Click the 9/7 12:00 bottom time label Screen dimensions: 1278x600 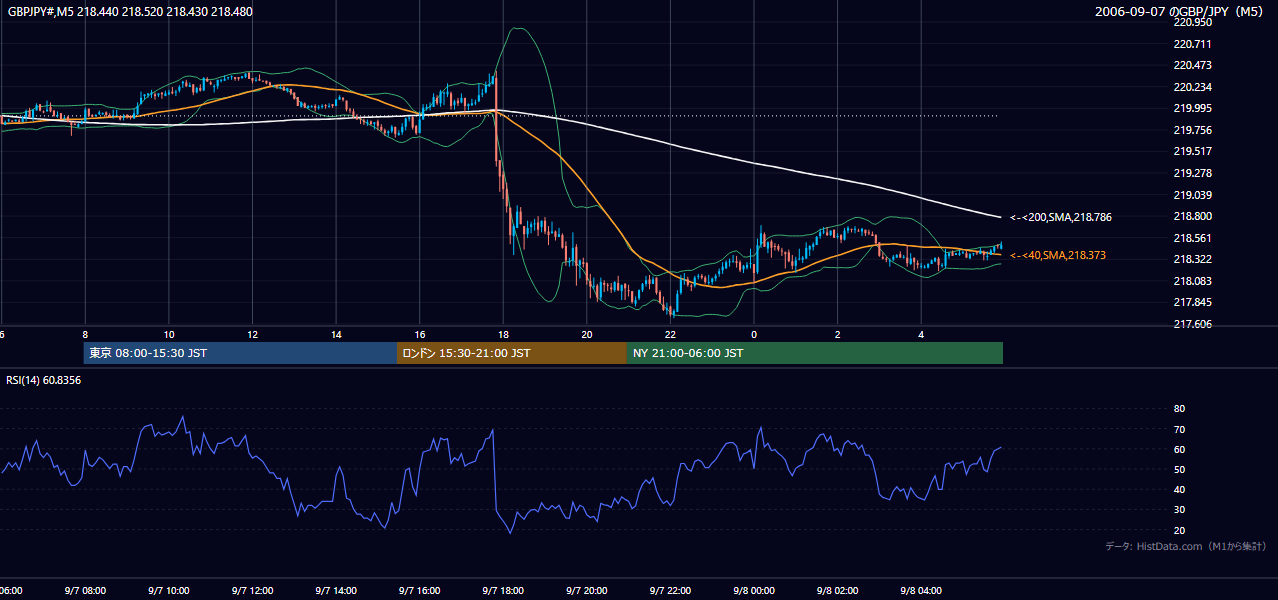tap(252, 591)
